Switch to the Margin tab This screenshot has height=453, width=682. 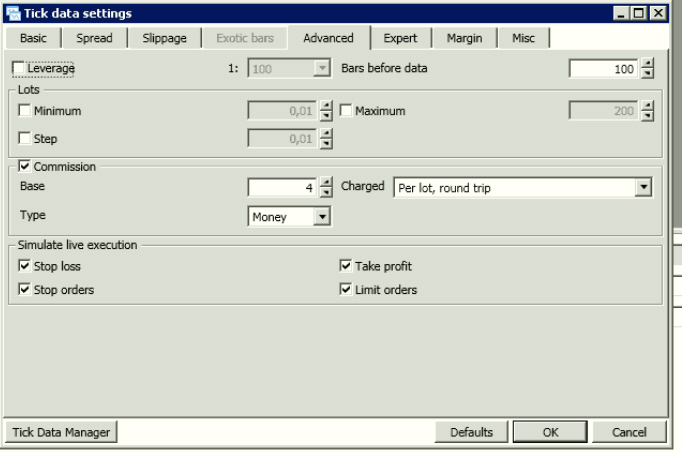[464, 38]
